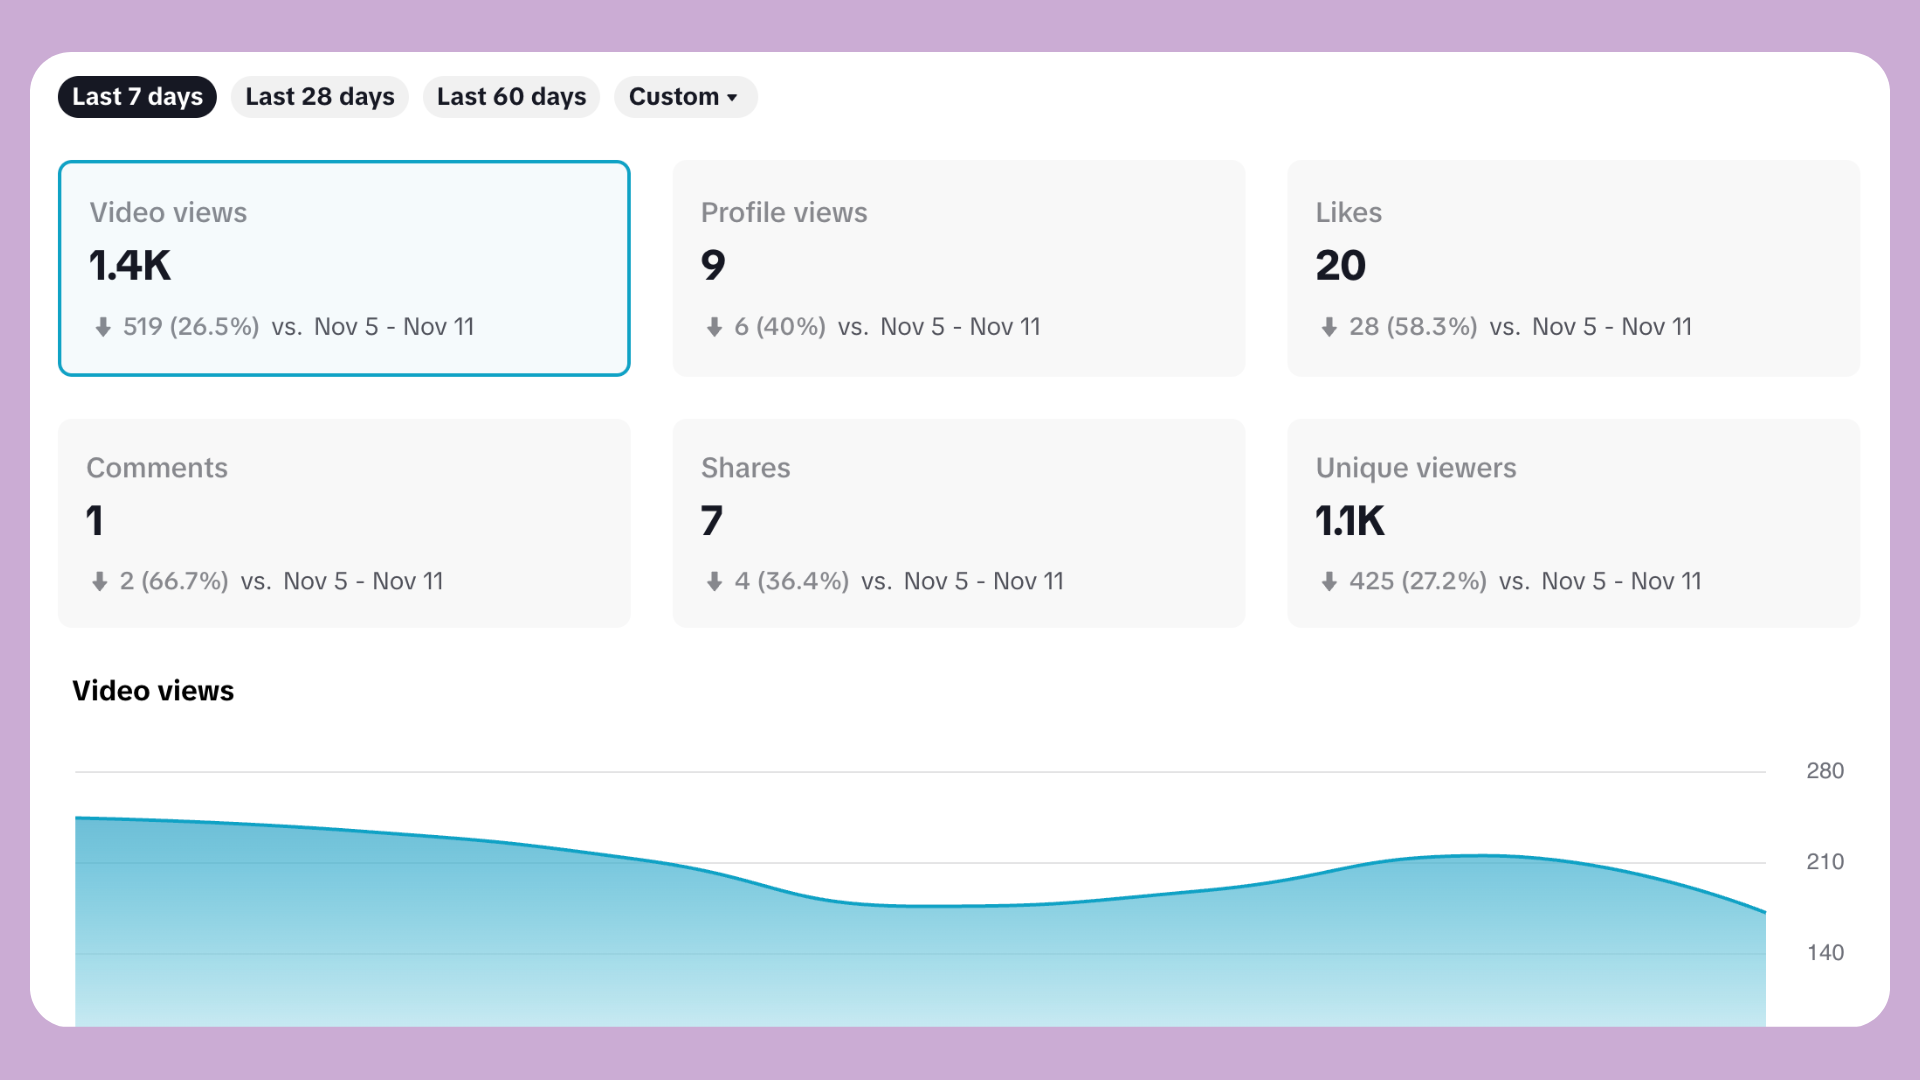Click down arrow icon in Comments card
This screenshot has width=1920, height=1080.
coord(100,581)
